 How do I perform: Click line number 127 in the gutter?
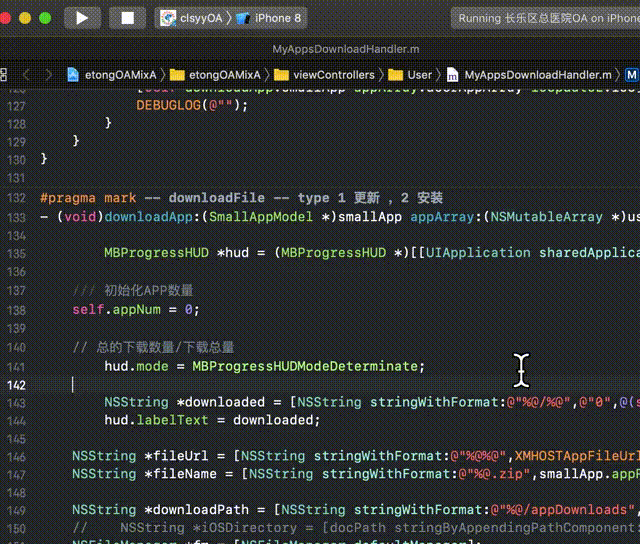click(x=16, y=106)
